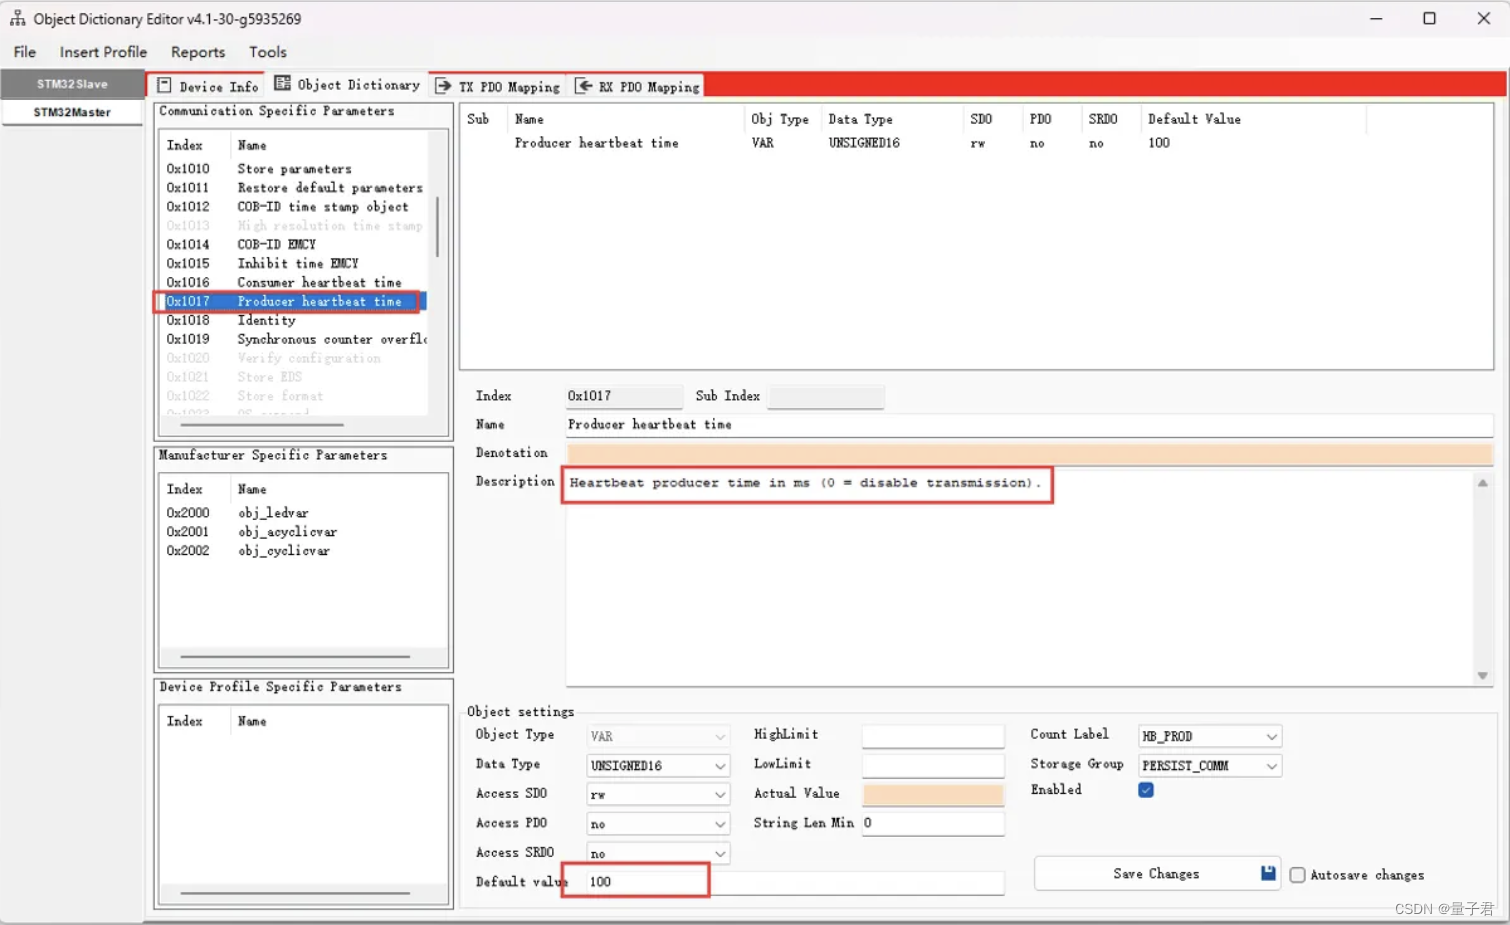This screenshot has height=925, width=1510.
Task: Click the Description text area
Action: (x=1020, y=578)
